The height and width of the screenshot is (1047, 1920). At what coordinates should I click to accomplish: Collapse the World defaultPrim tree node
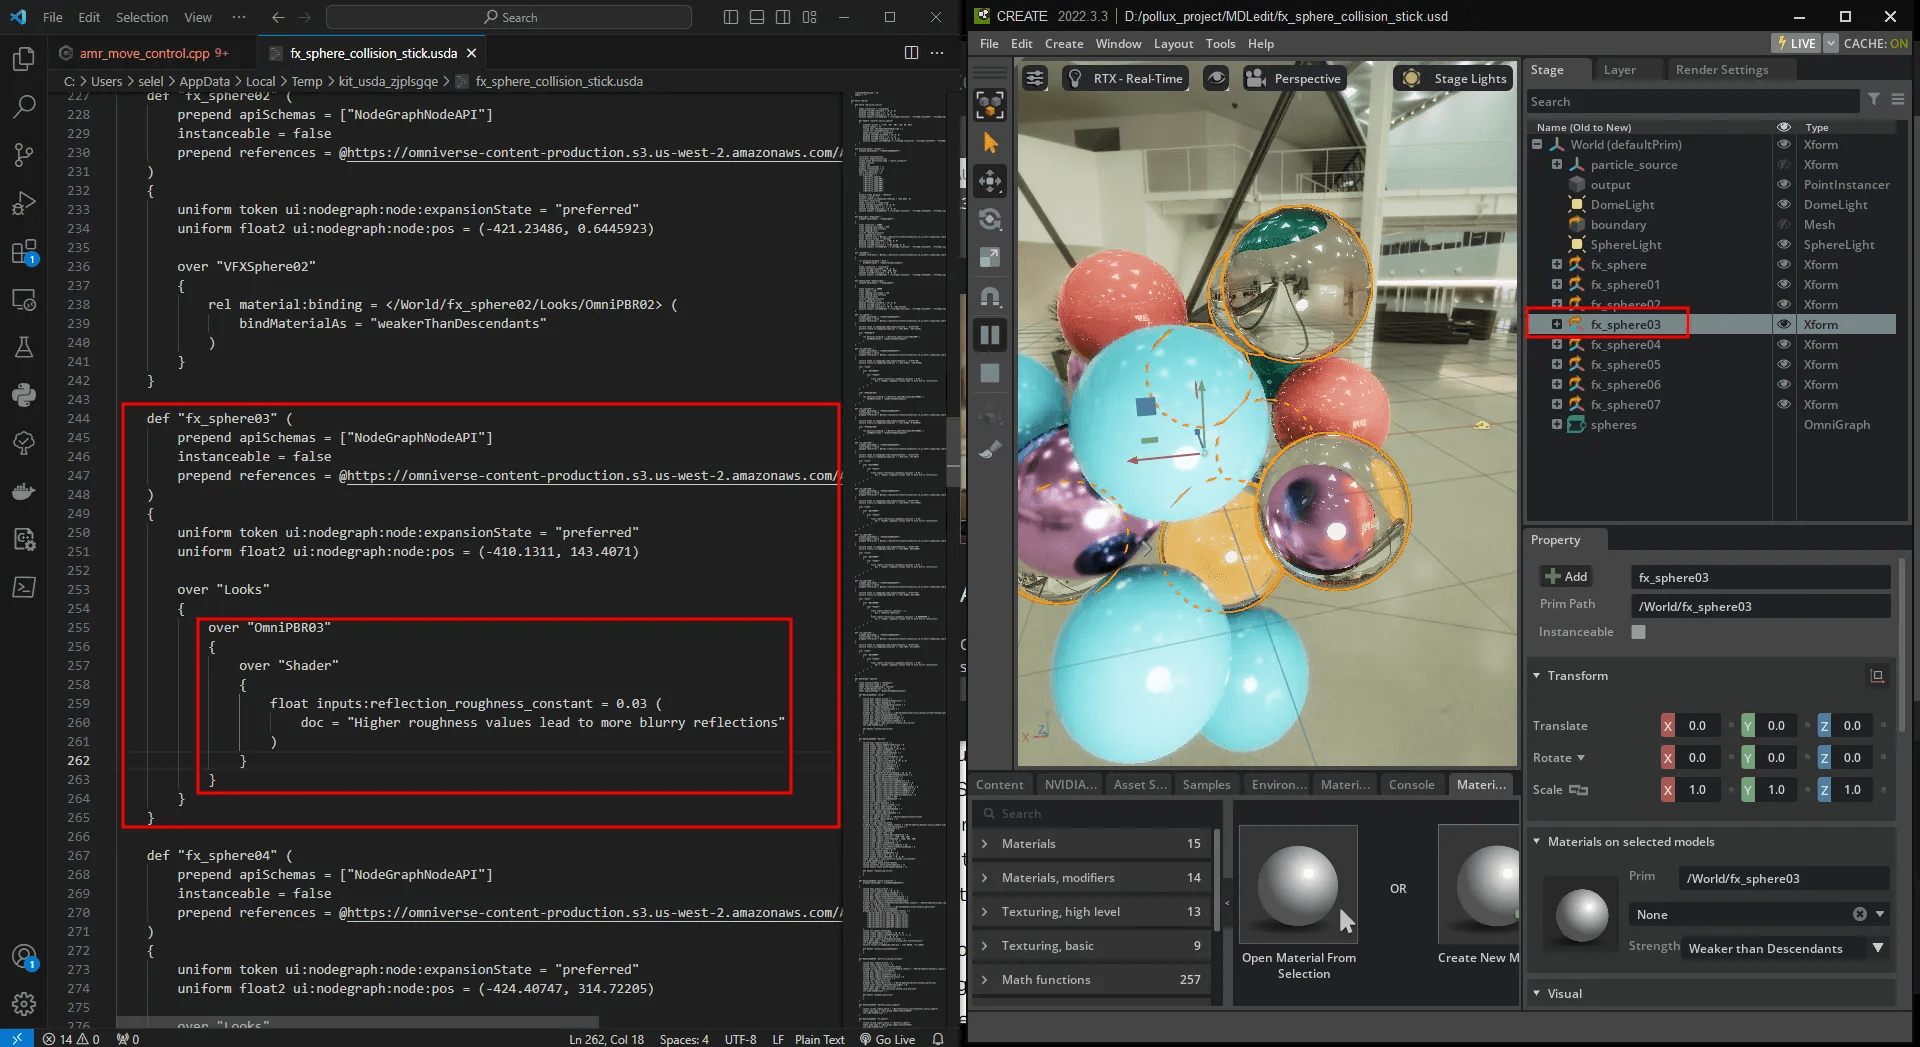(x=1538, y=144)
